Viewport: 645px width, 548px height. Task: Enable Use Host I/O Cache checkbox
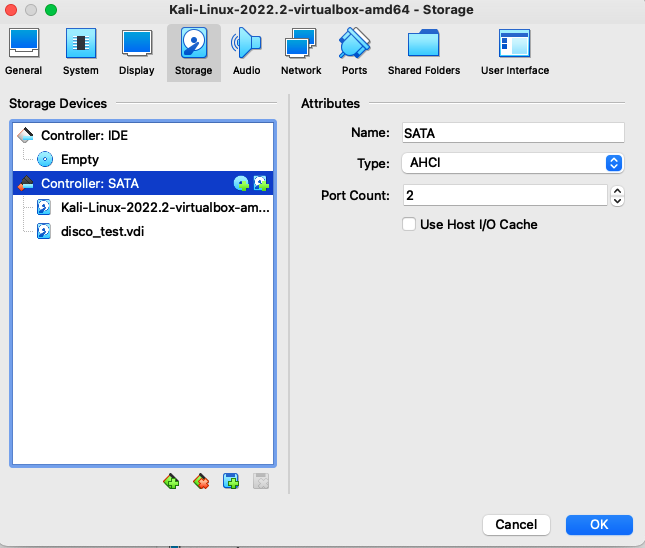click(x=409, y=224)
